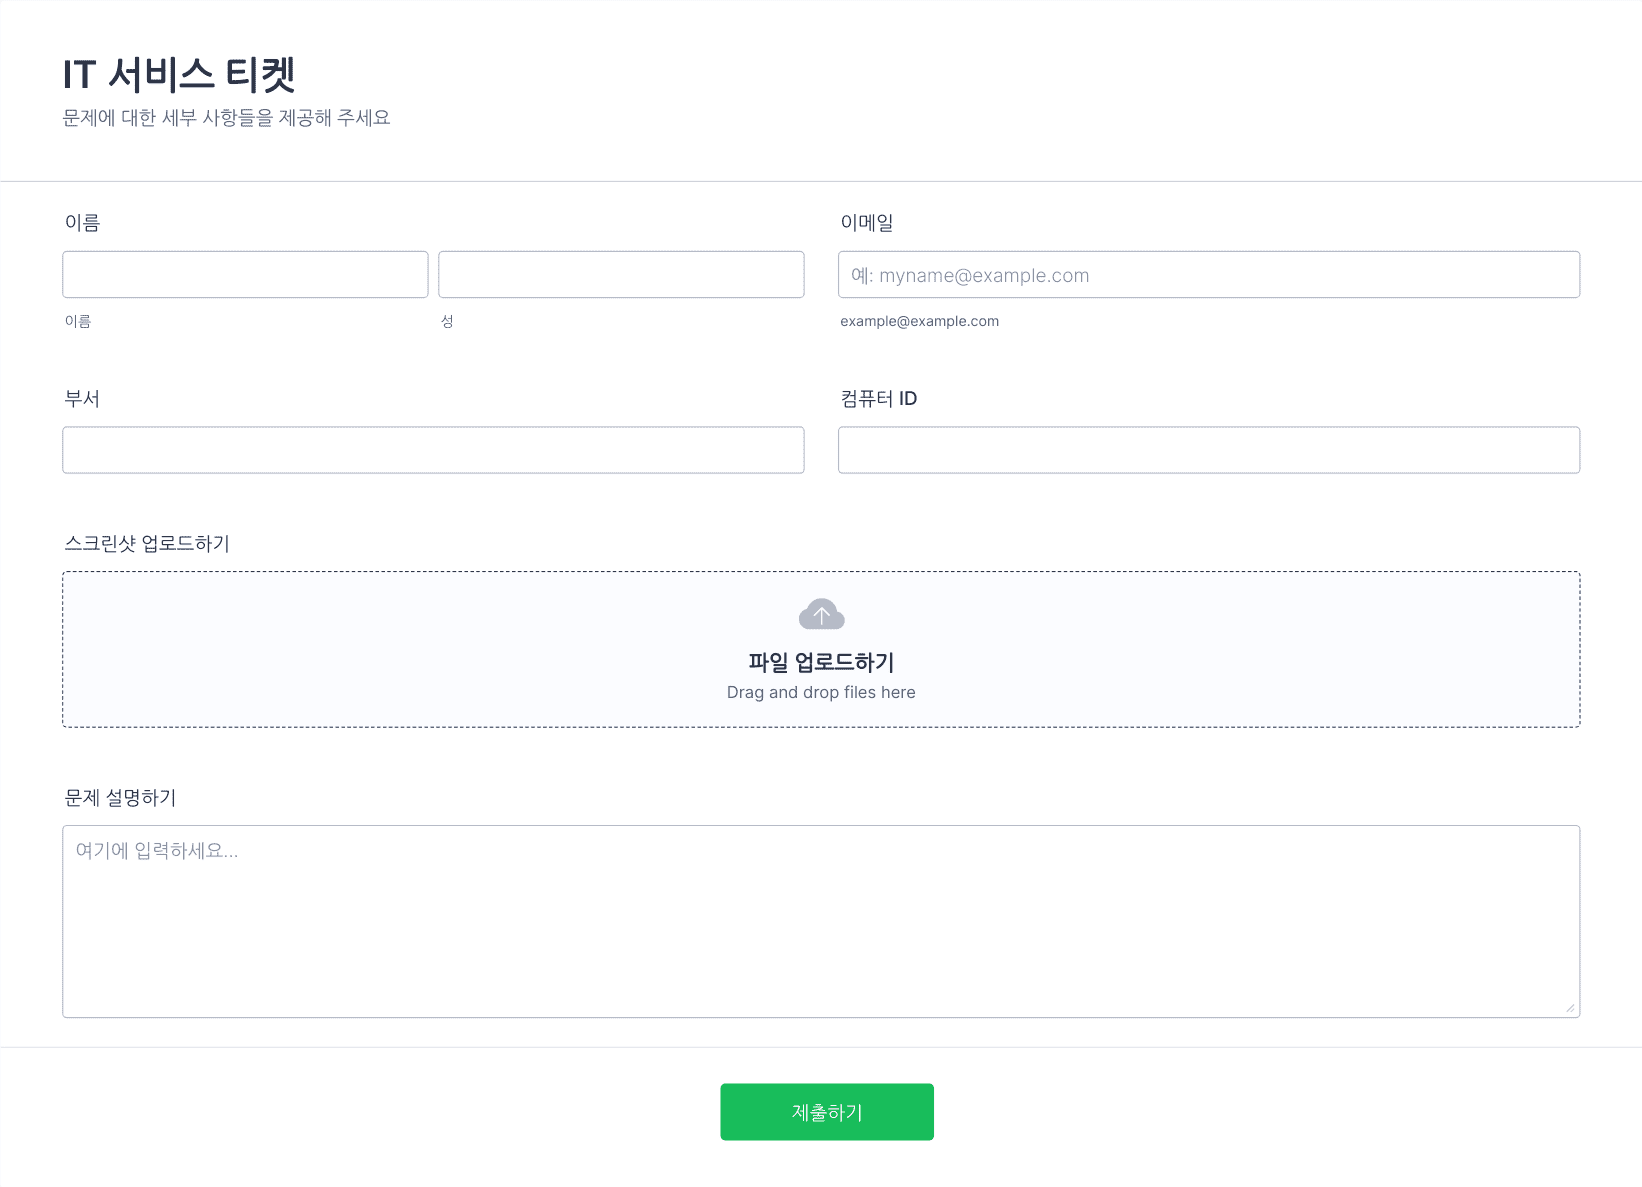The width and height of the screenshot is (1642, 1187).
Task: Click the 컴퓨터 ID input field
Action: [x=1209, y=450]
